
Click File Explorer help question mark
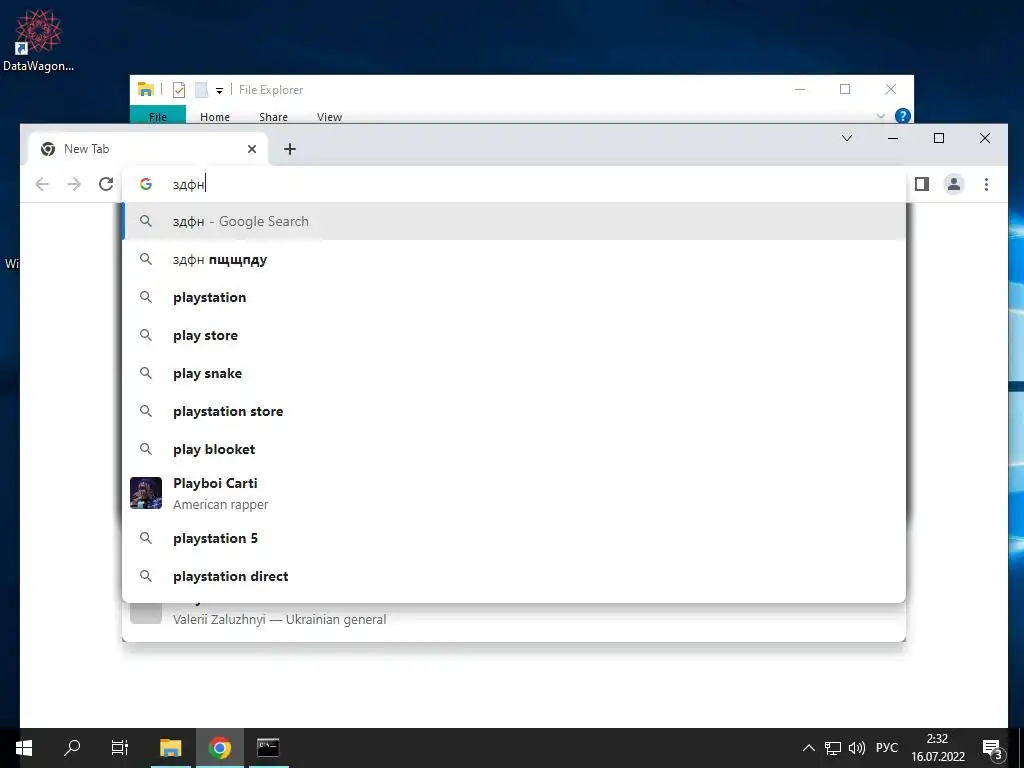click(x=903, y=116)
